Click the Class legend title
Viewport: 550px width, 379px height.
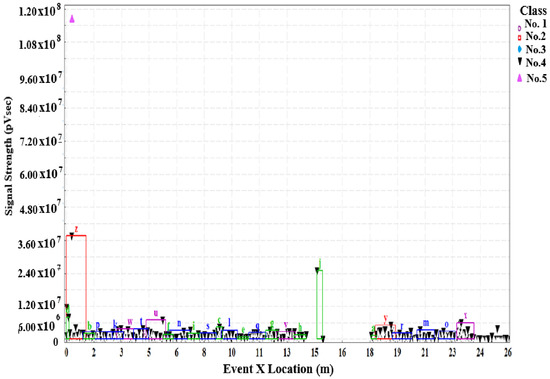[x=533, y=11]
